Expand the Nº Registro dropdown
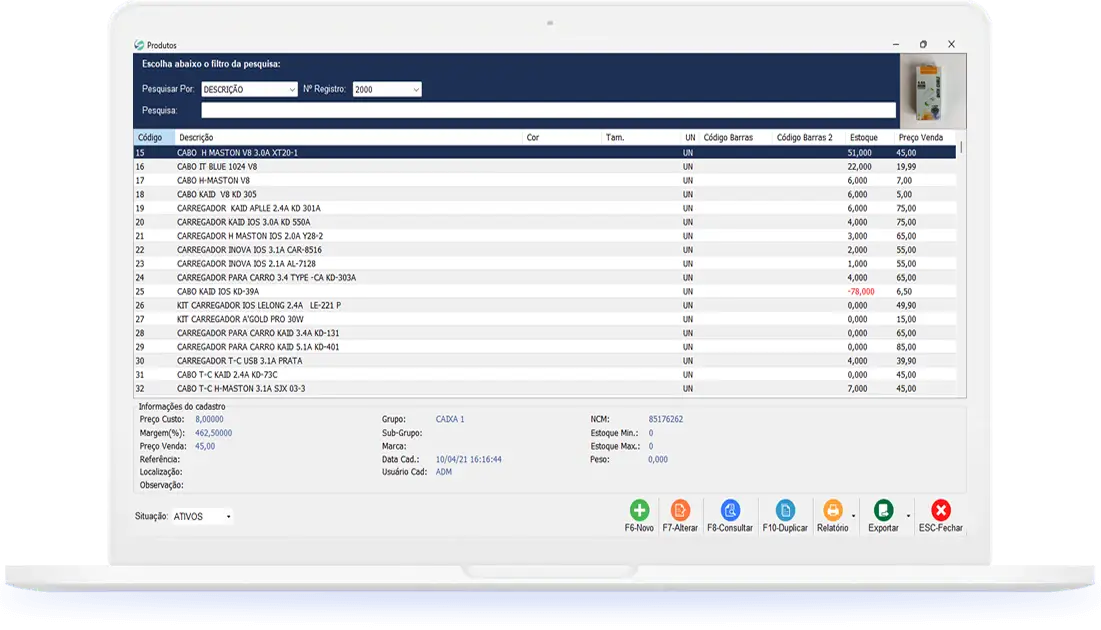 [x=387, y=89]
